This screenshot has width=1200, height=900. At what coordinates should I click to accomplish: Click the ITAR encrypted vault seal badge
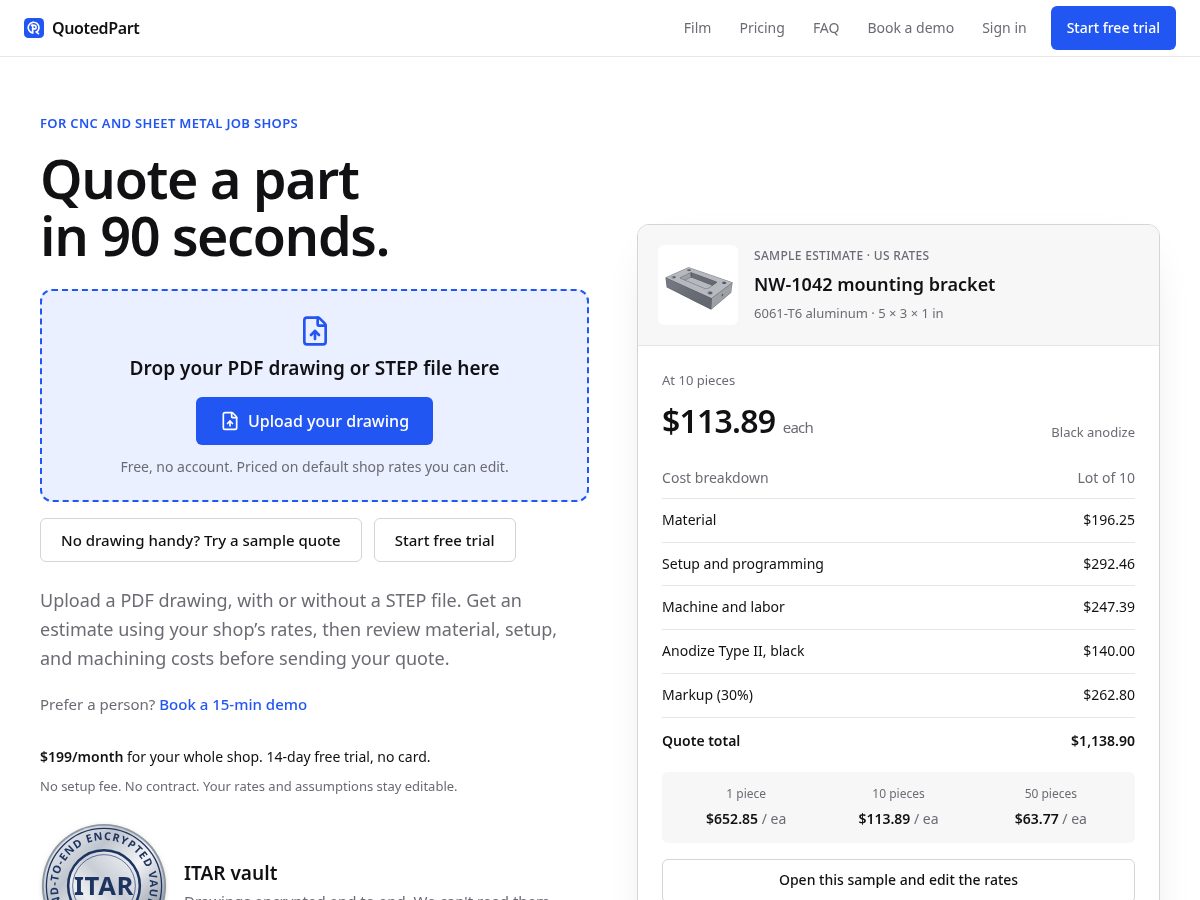coord(103,862)
